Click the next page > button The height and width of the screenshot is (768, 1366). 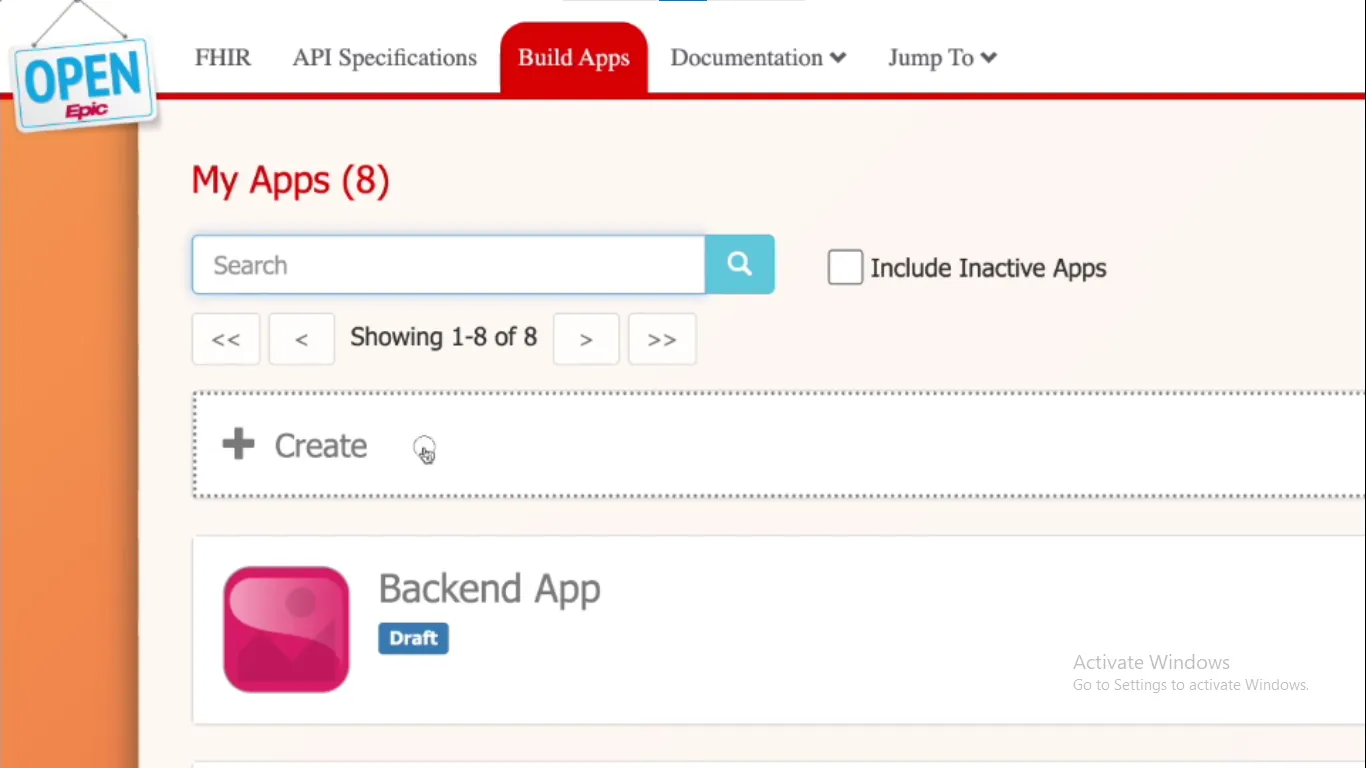586,338
